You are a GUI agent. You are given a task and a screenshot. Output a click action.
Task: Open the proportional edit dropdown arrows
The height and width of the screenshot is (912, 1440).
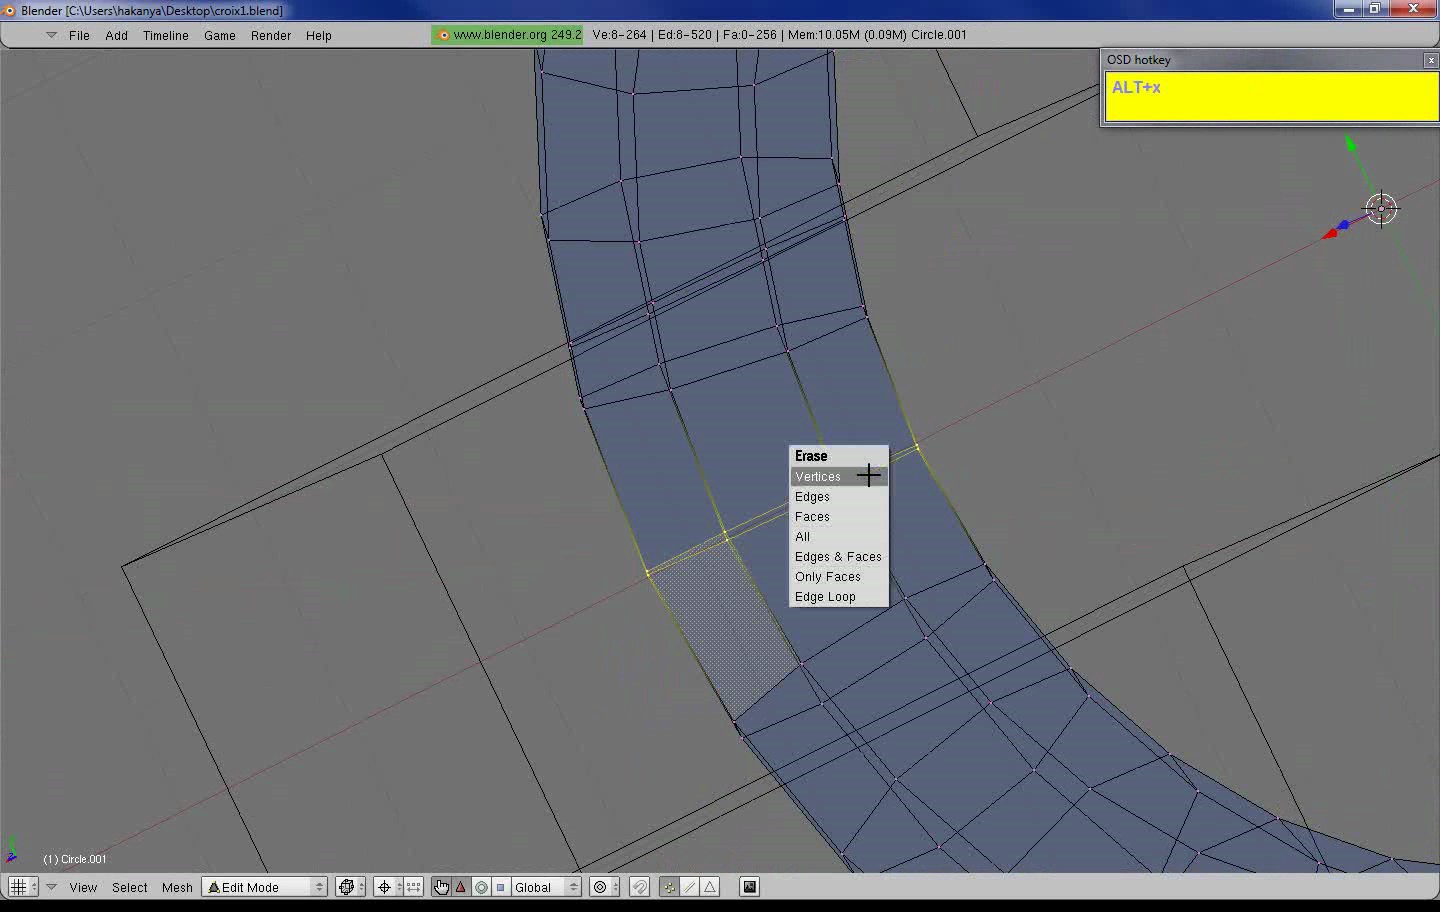click(613, 887)
